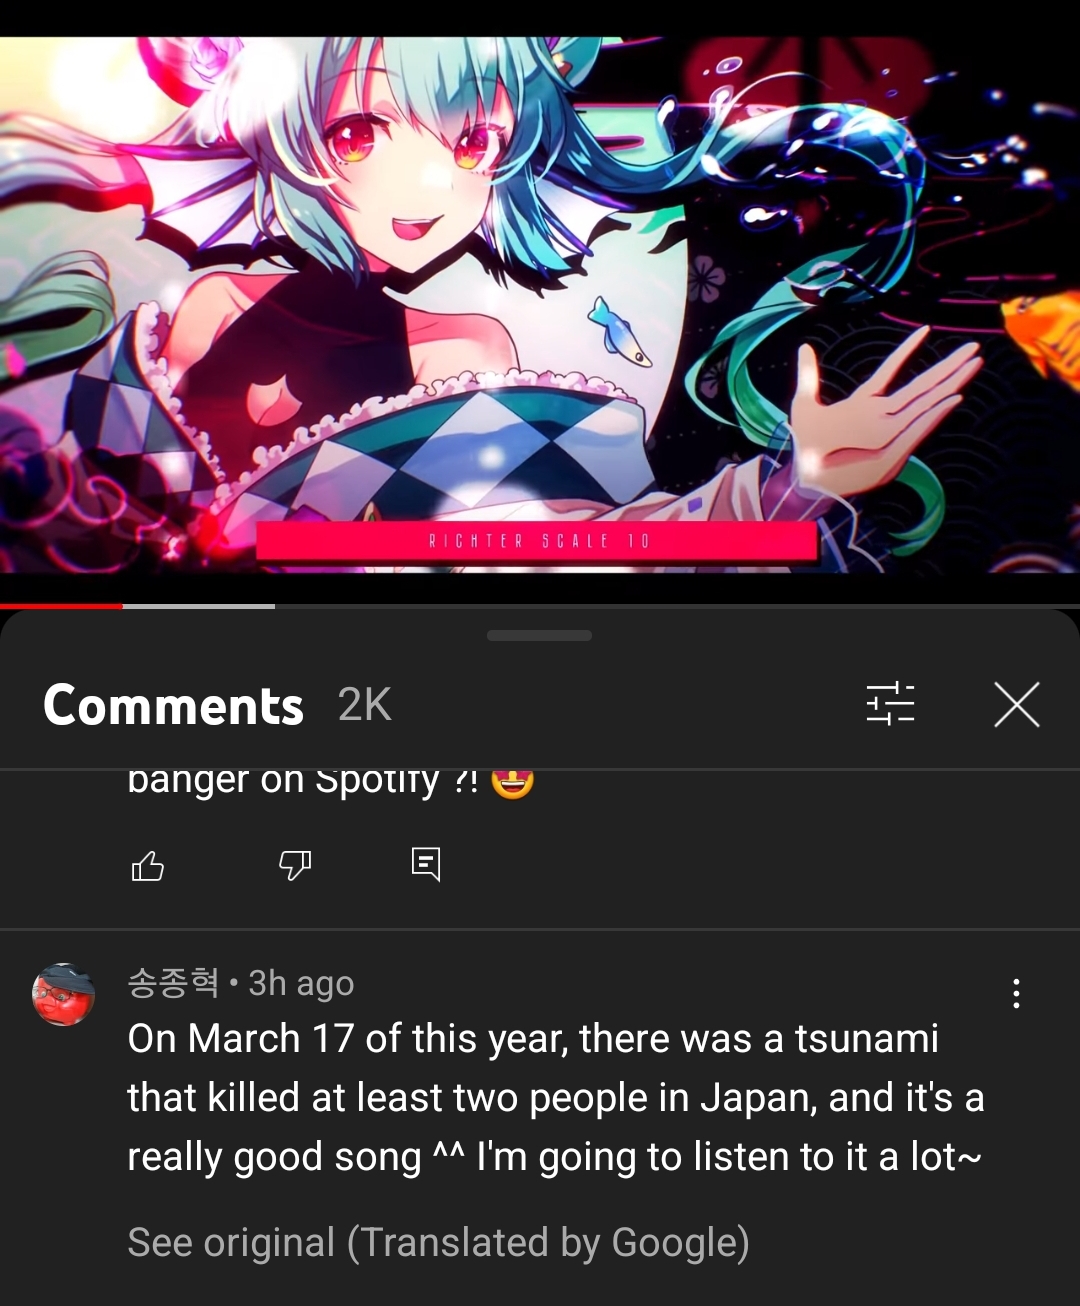Tap the Comments header title
The image size is (1080, 1306).
tap(173, 705)
